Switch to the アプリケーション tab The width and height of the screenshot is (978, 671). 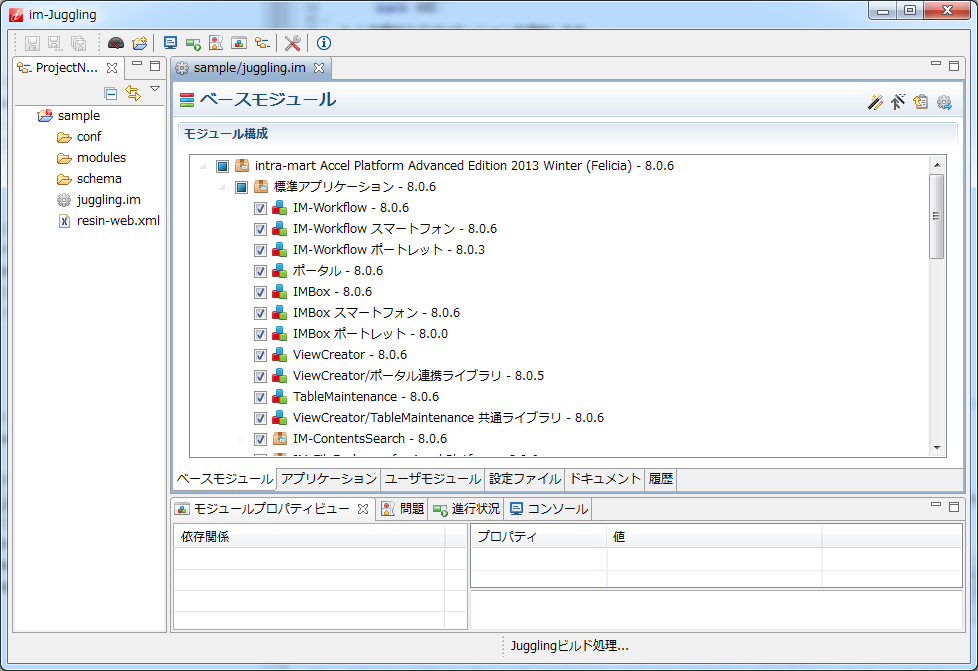[329, 479]
